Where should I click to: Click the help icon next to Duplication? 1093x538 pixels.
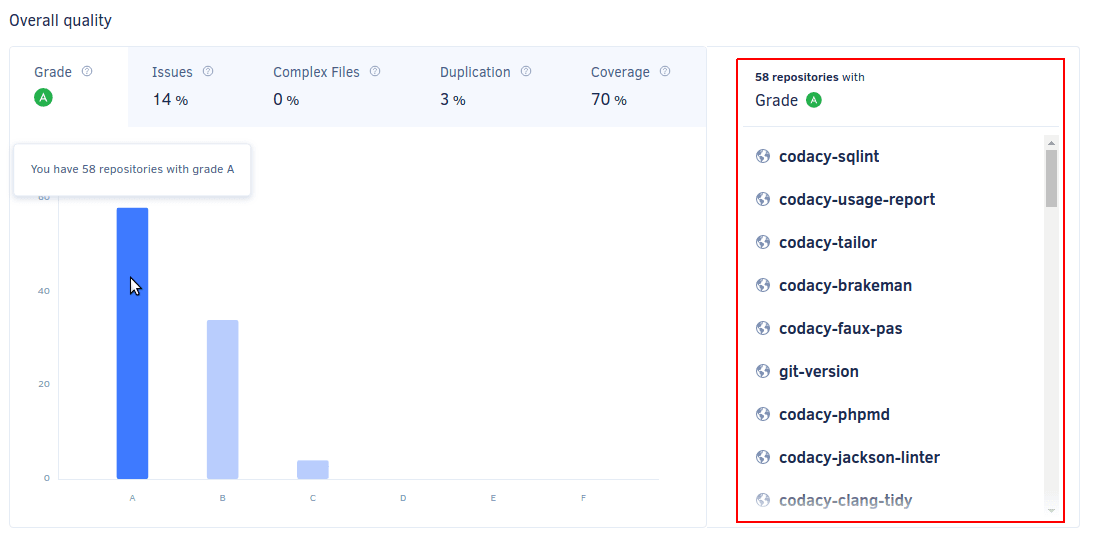pos(526,72)
